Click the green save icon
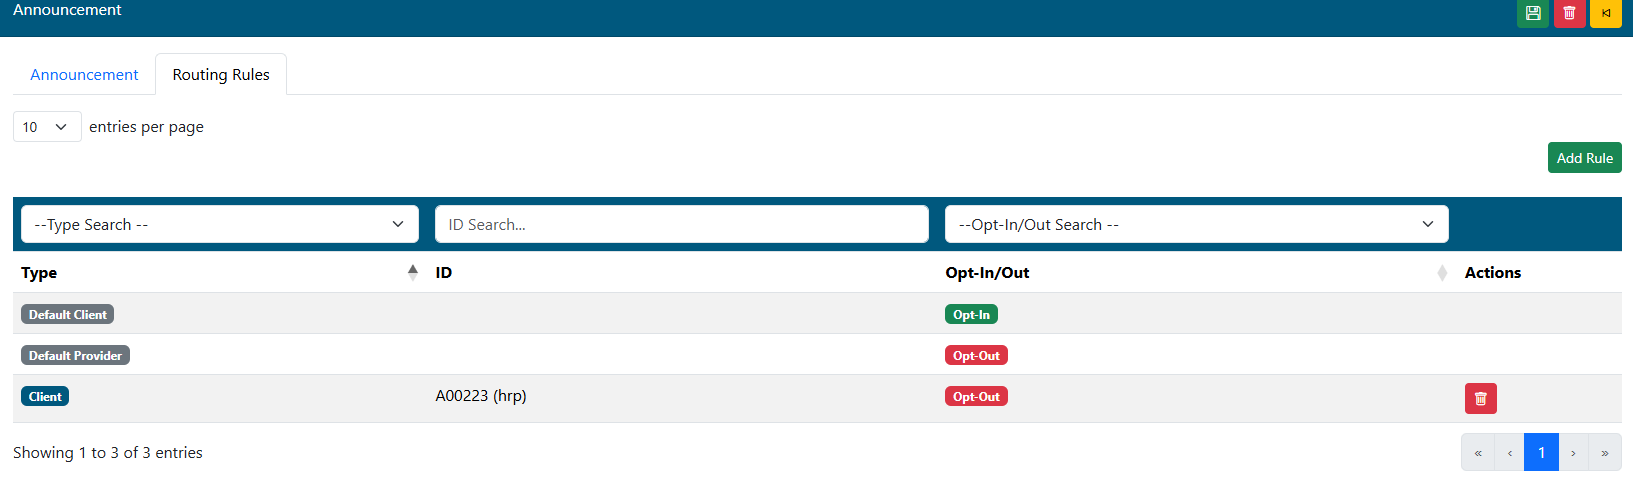The width and height of the screenshot is (1633, 486). coord(1532,13)
